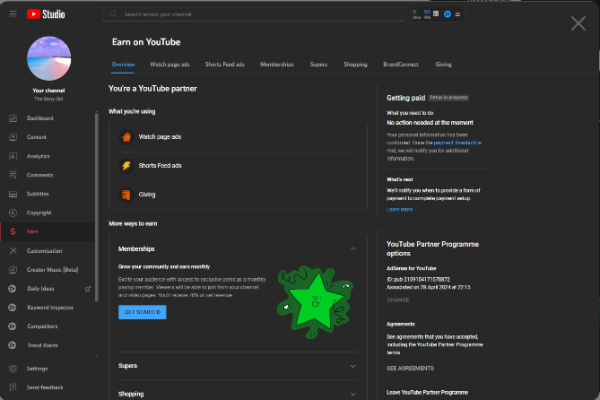Image resolution: width=600 pixels, height=400 pixels.
Task: Open the Memberships tab
Action: pos(277,64)
